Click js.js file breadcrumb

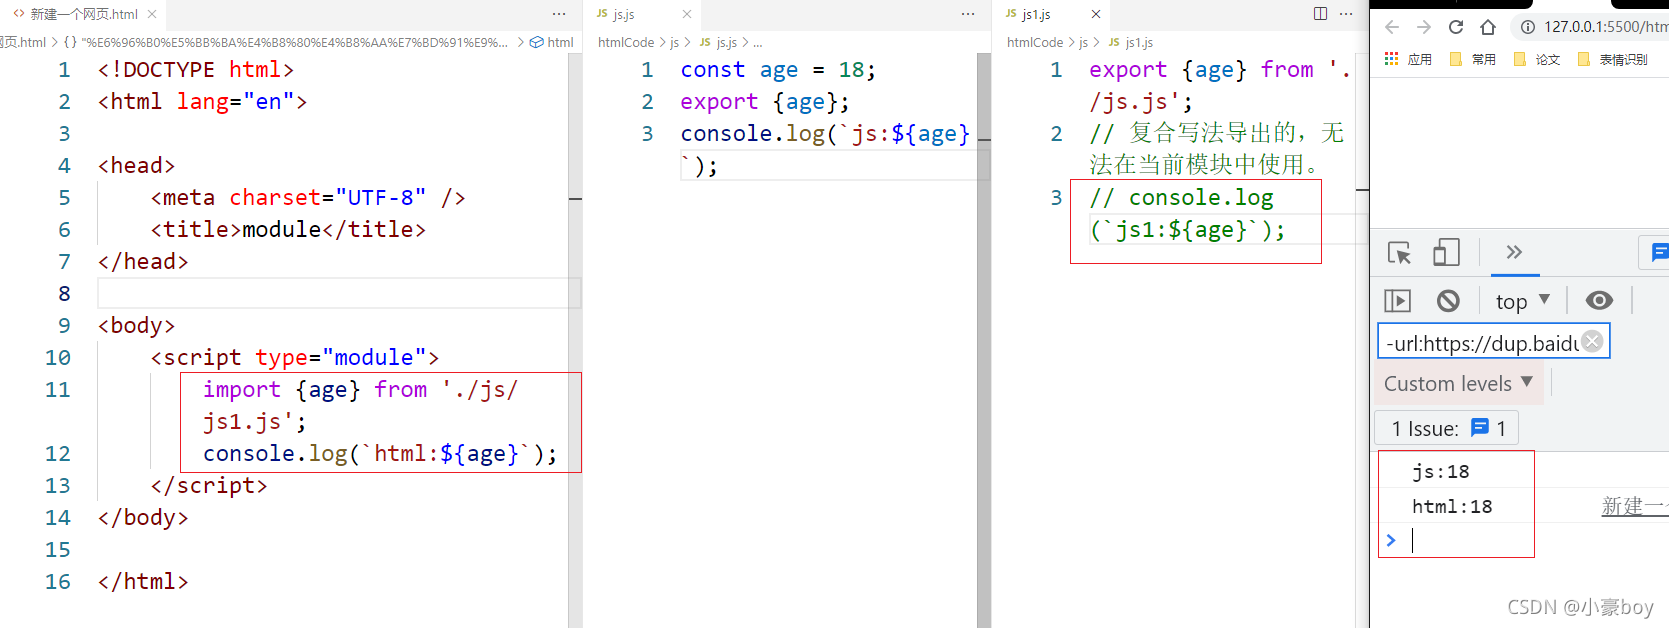[x=718, y=42]
